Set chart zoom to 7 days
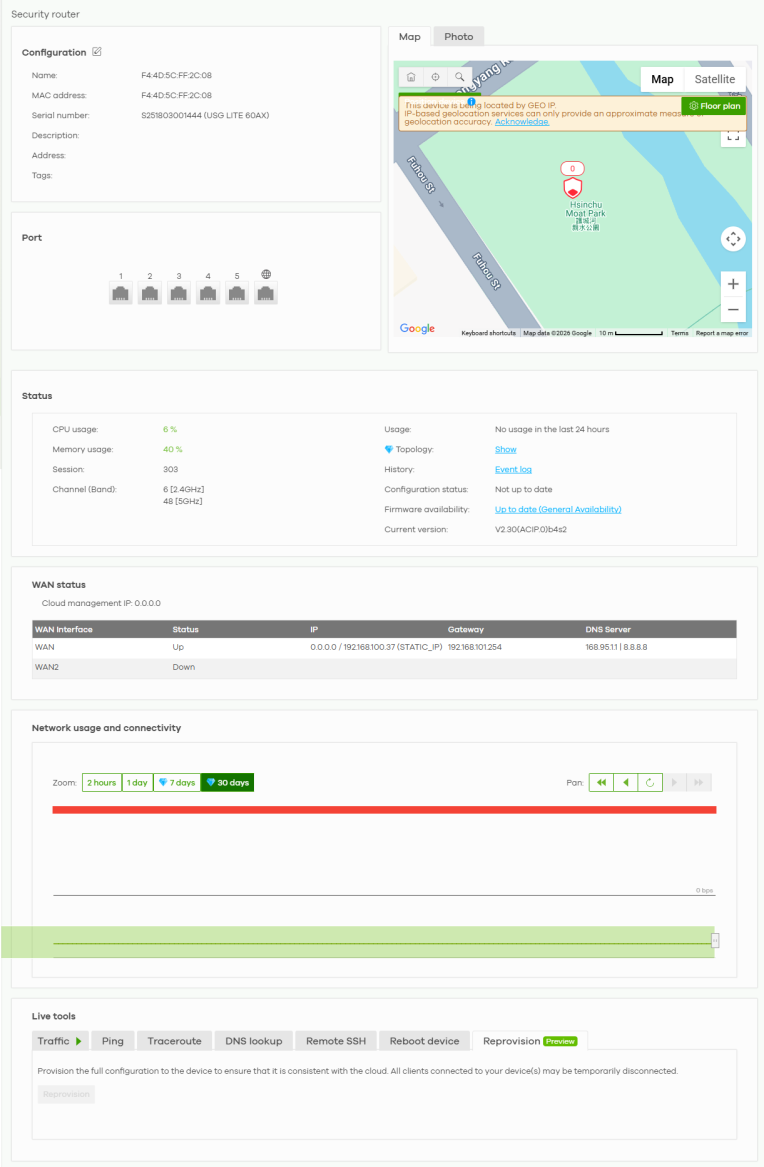This screenshot has height=1167, width=764. click(x=177, y=782)
